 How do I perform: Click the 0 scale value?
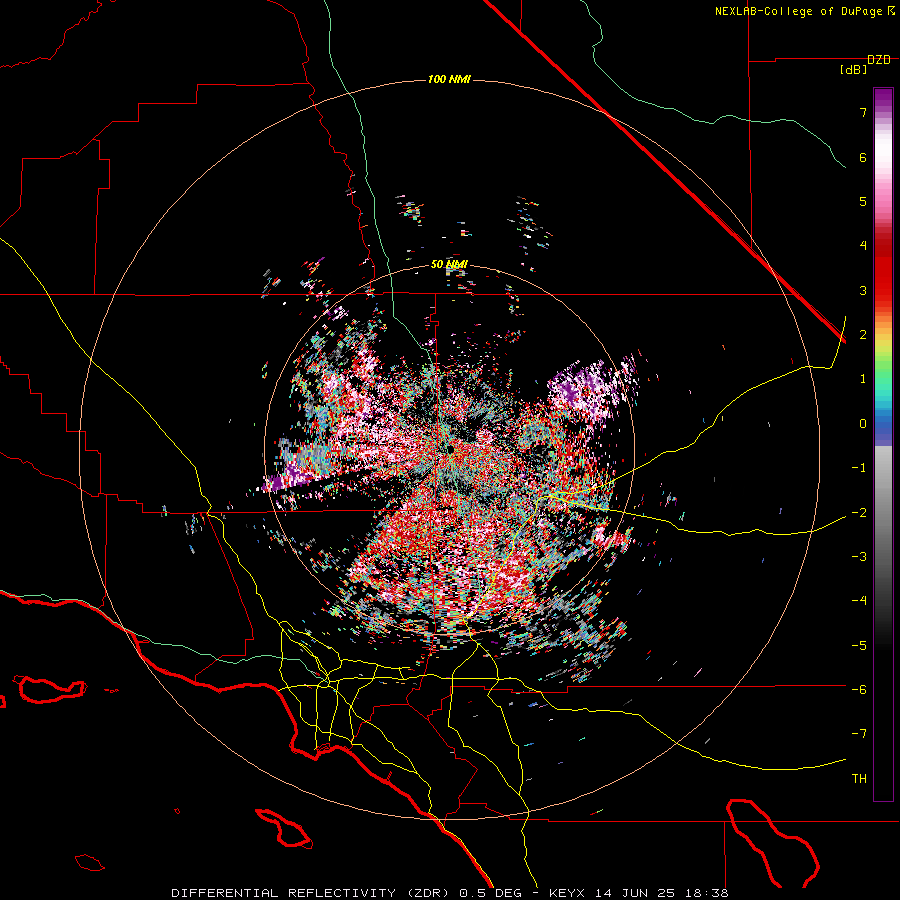(863, 424)
